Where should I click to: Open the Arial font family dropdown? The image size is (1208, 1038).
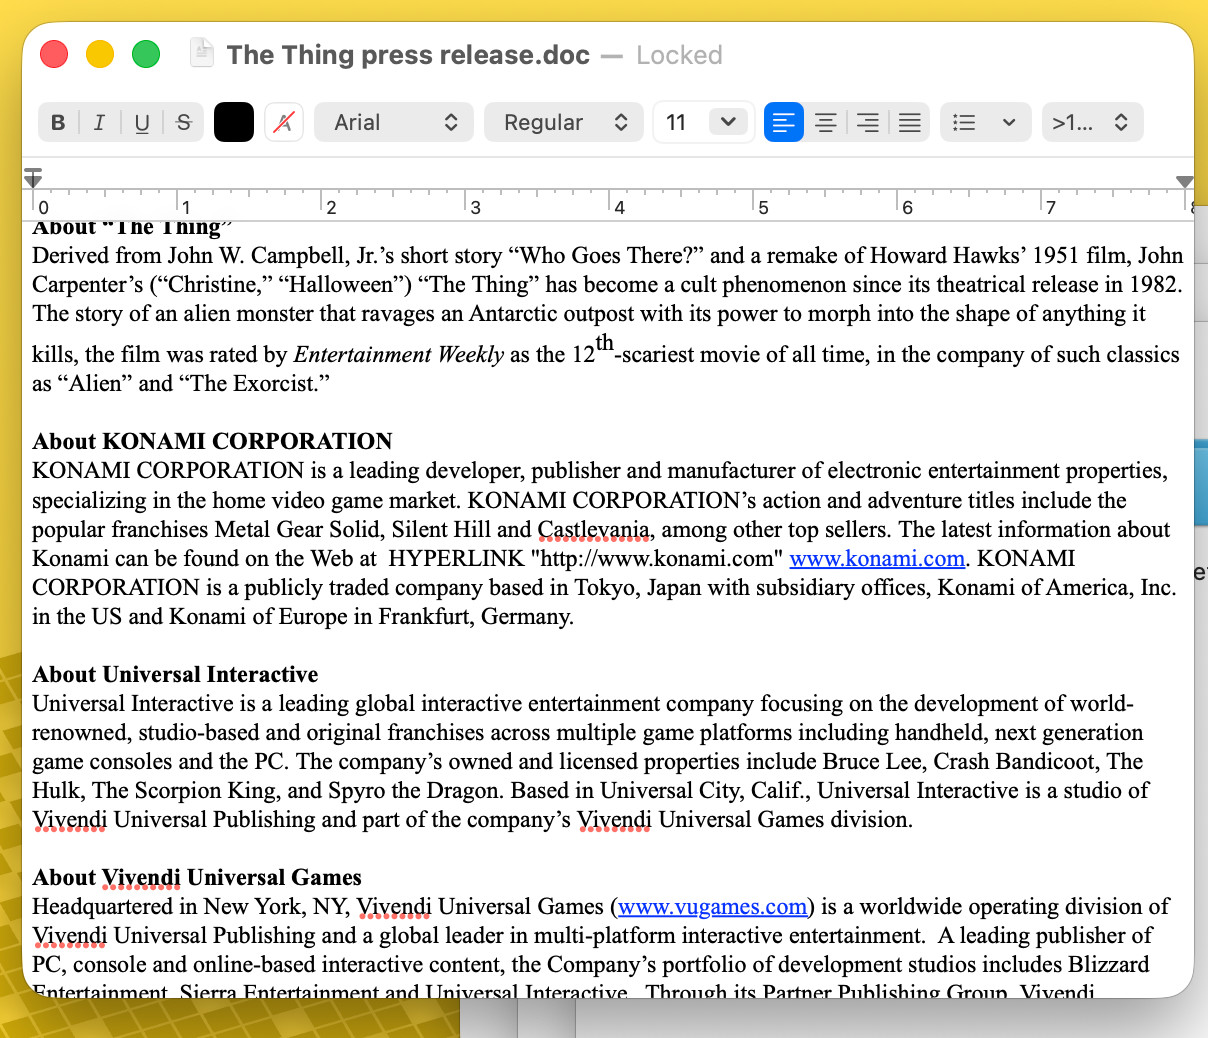[394, 122]
